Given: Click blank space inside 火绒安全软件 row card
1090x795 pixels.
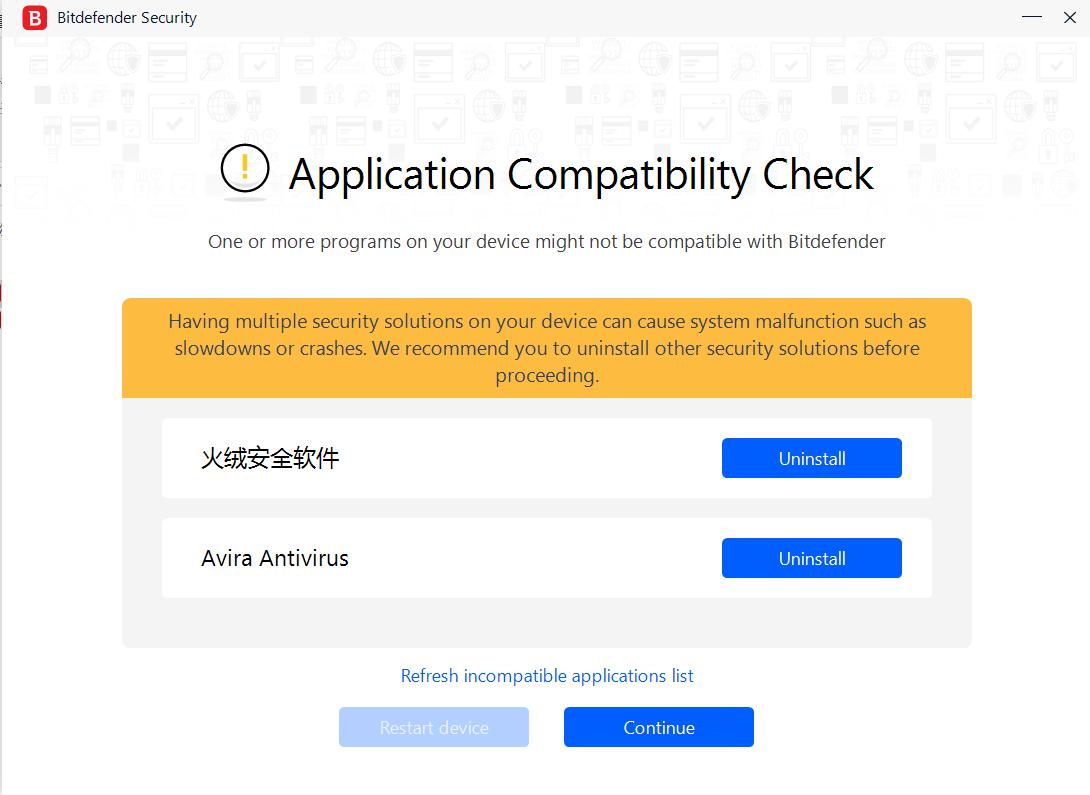Looking at the screenshot, I should click(x=530, y=458).
